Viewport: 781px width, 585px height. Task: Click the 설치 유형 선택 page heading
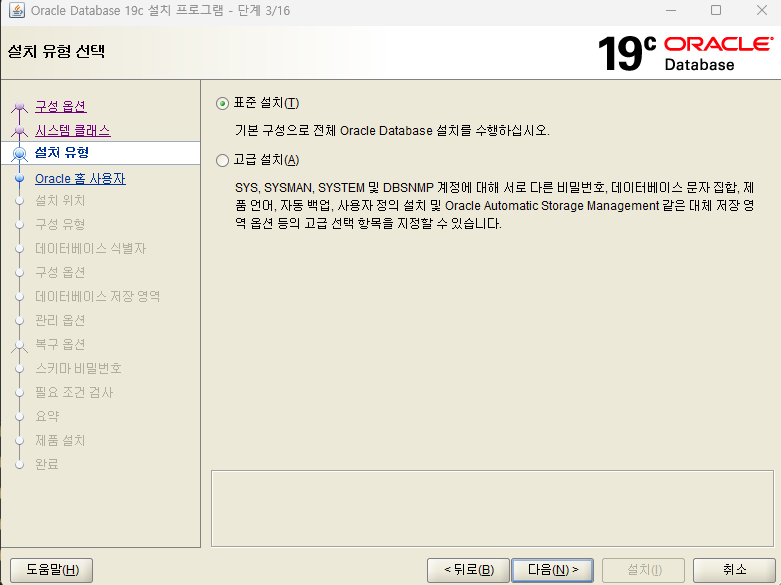pos(56,51)
